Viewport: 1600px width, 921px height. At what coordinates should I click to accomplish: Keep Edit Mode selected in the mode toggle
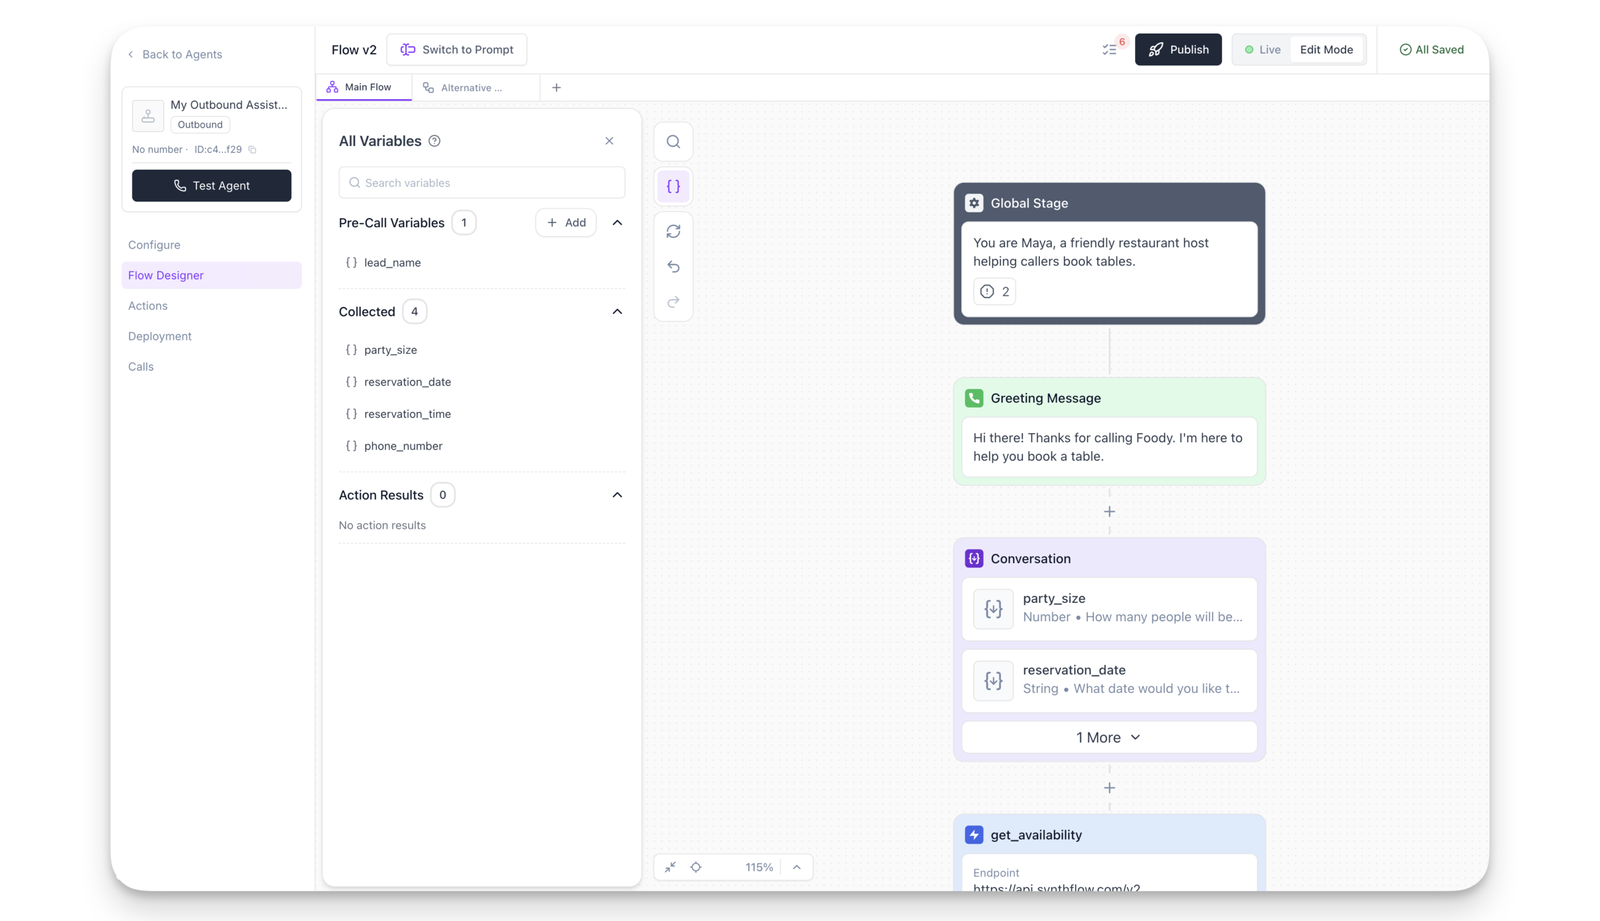click(x=1326, y=49)
